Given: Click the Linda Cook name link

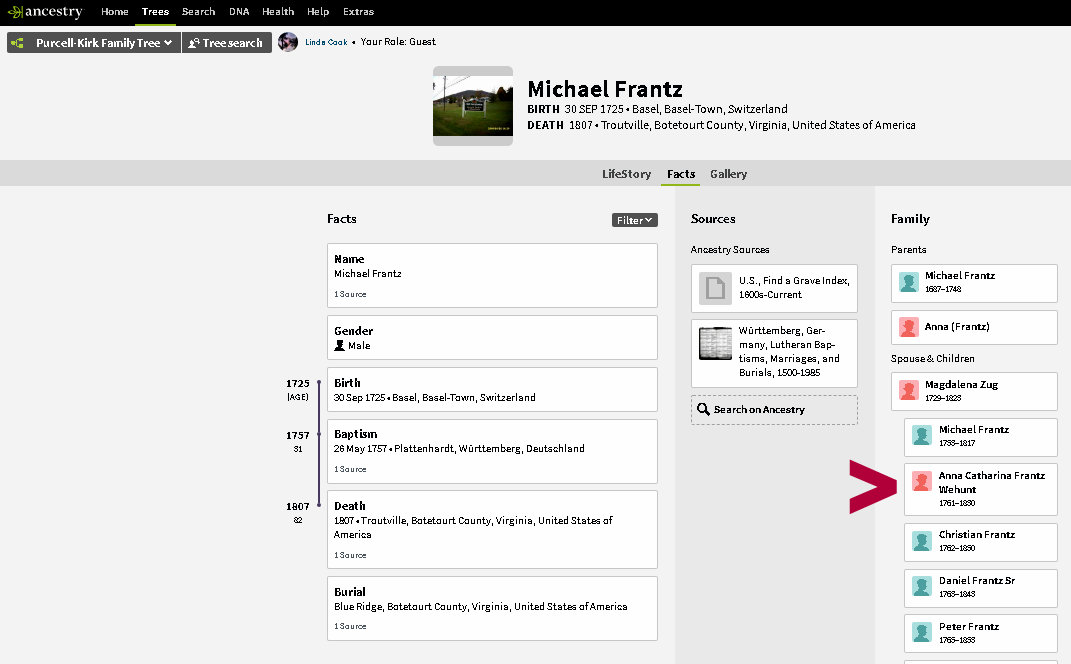Looking at the screenshot, I should 326,42.
